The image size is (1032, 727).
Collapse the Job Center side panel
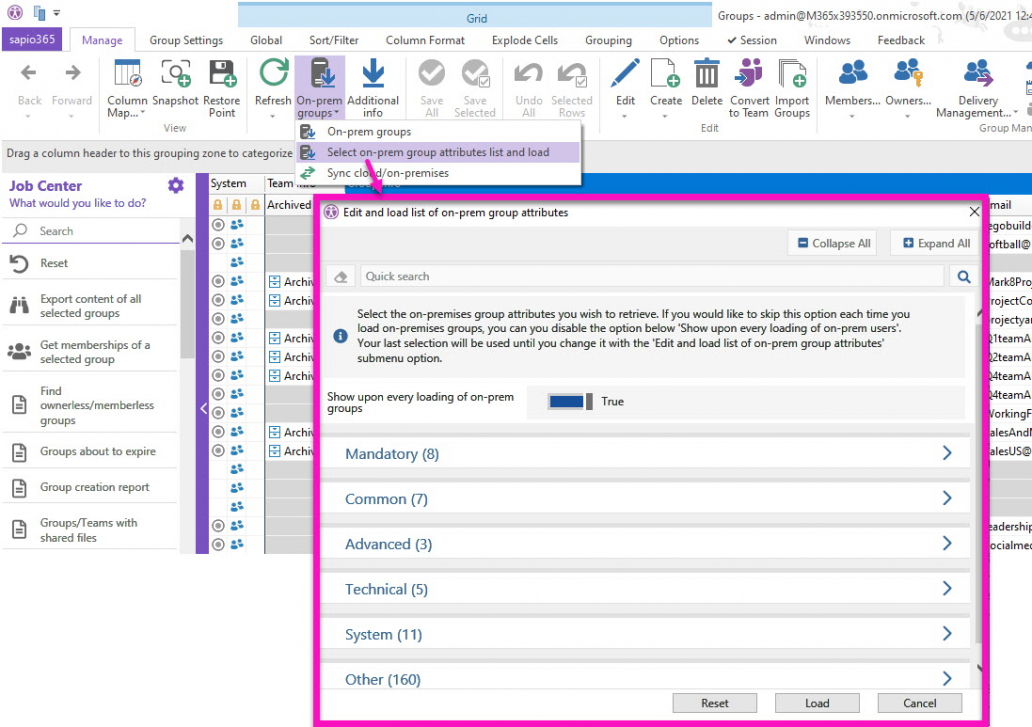(x=203, y=409)
